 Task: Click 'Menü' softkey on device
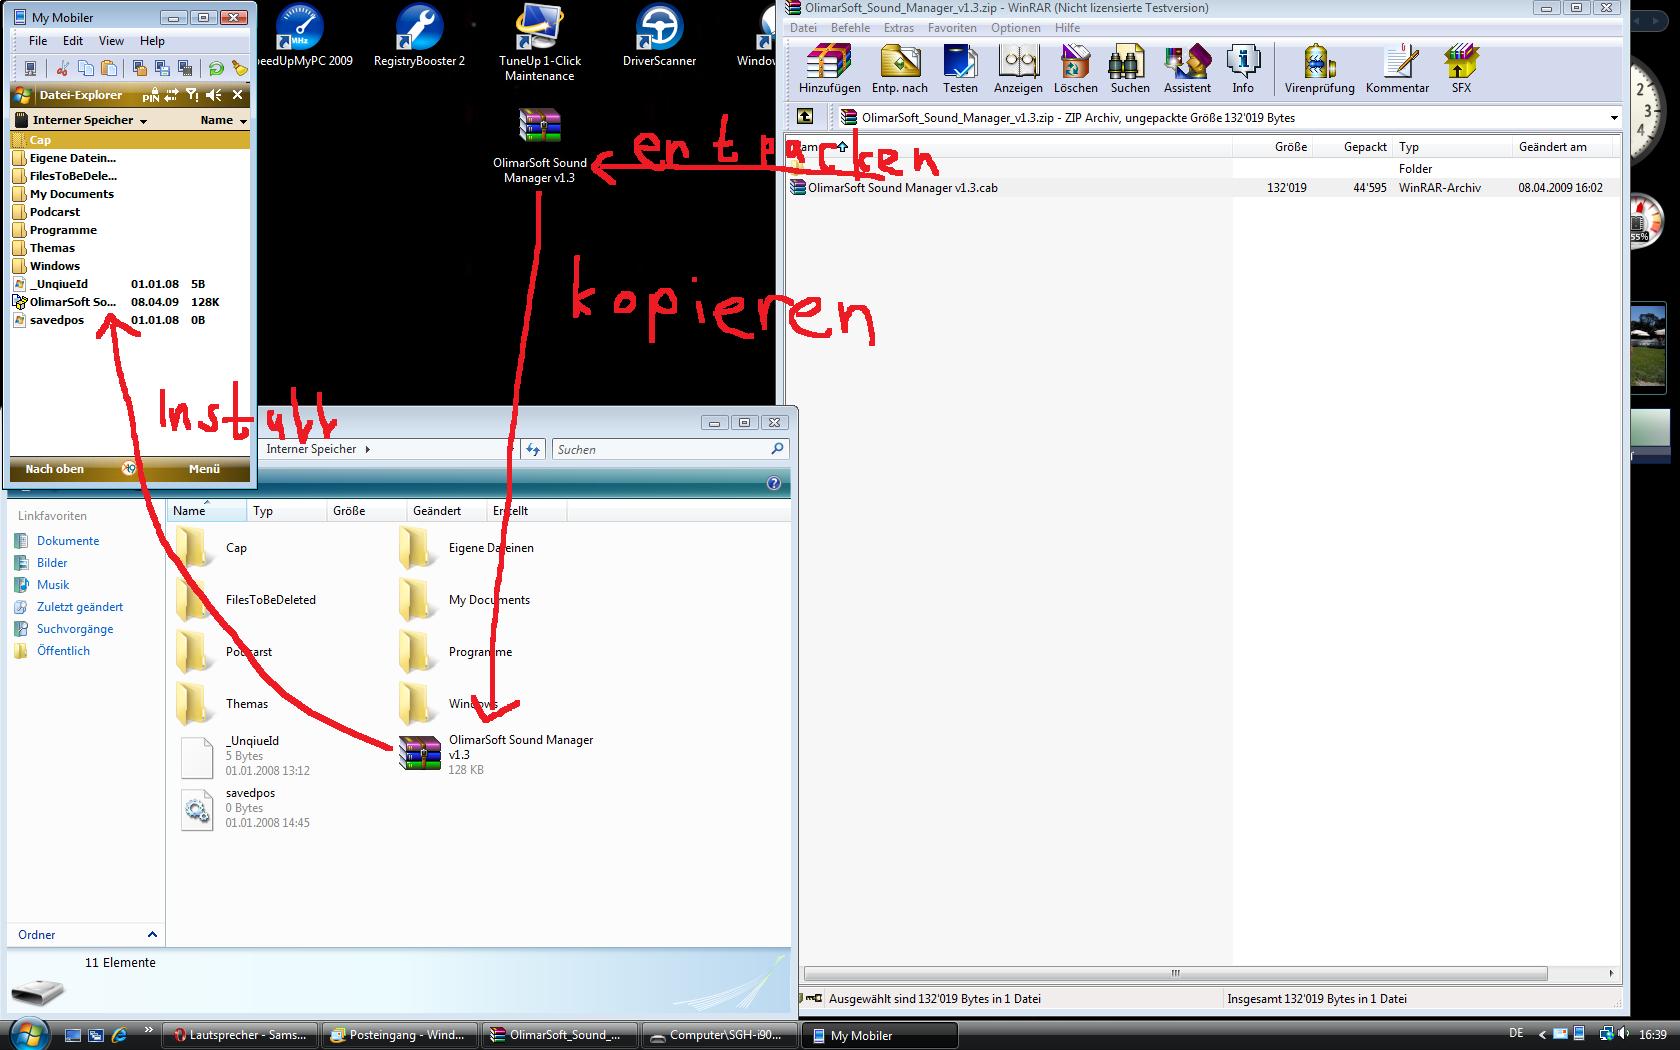(204, 469)
